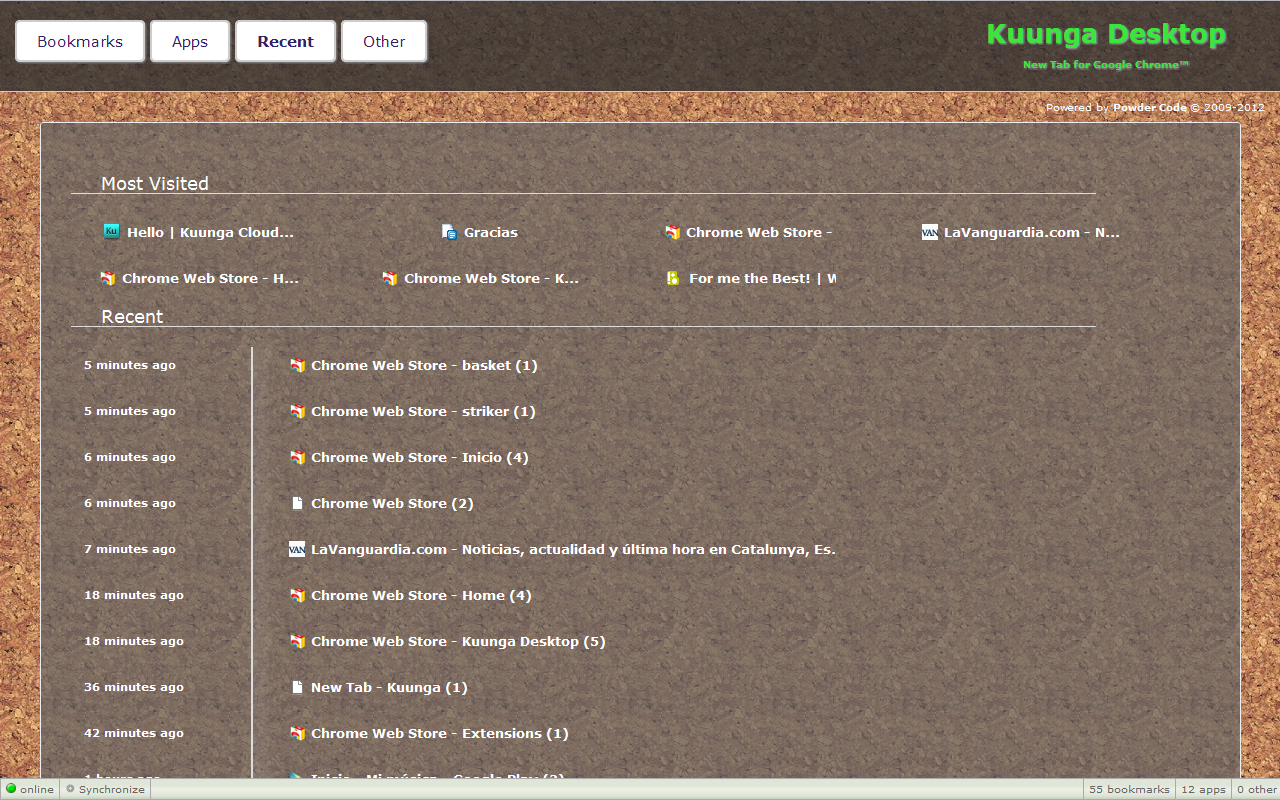
Task: Click the Chrome Web Store favicon next to Gracias
Action: pyautogui.click(x=673, y=232)
